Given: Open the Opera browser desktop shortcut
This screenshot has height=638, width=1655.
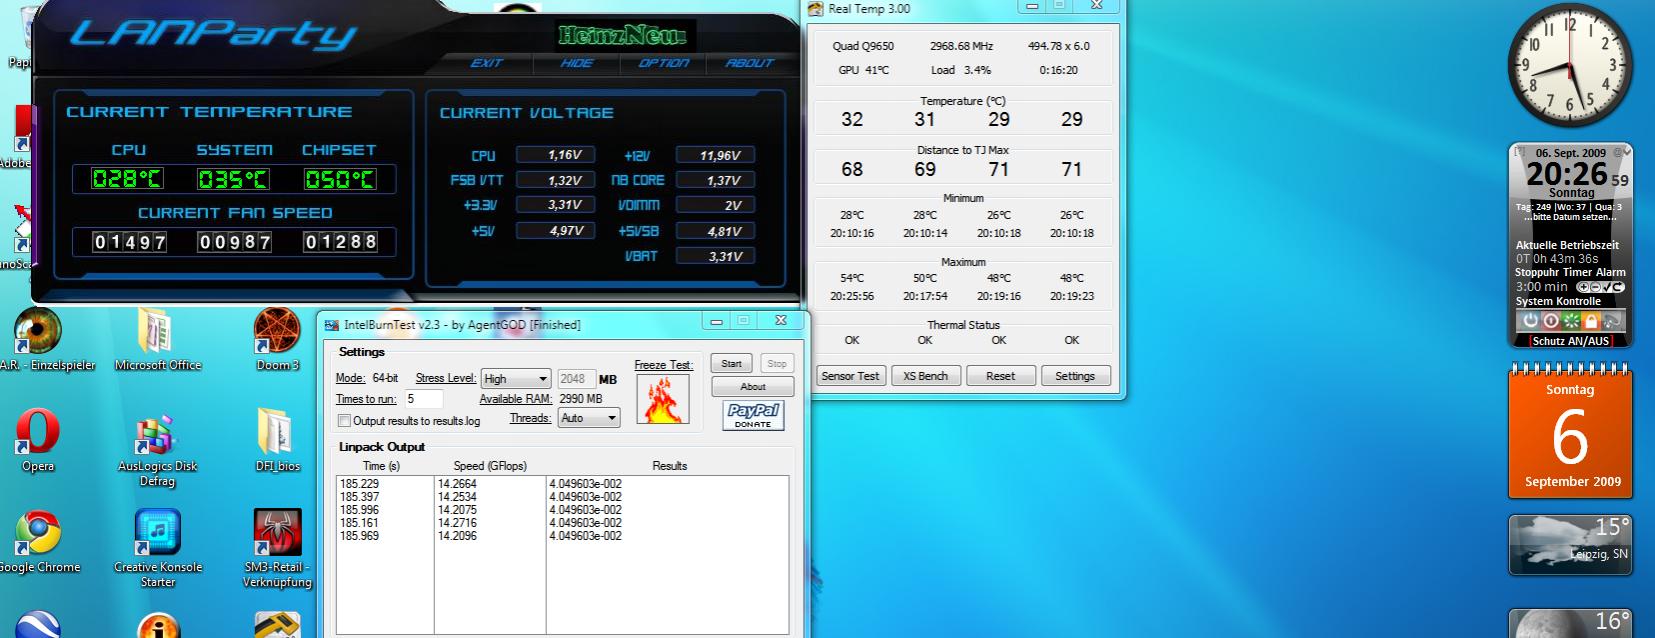Looking at the screenshot, I should (x=37, y=433).
